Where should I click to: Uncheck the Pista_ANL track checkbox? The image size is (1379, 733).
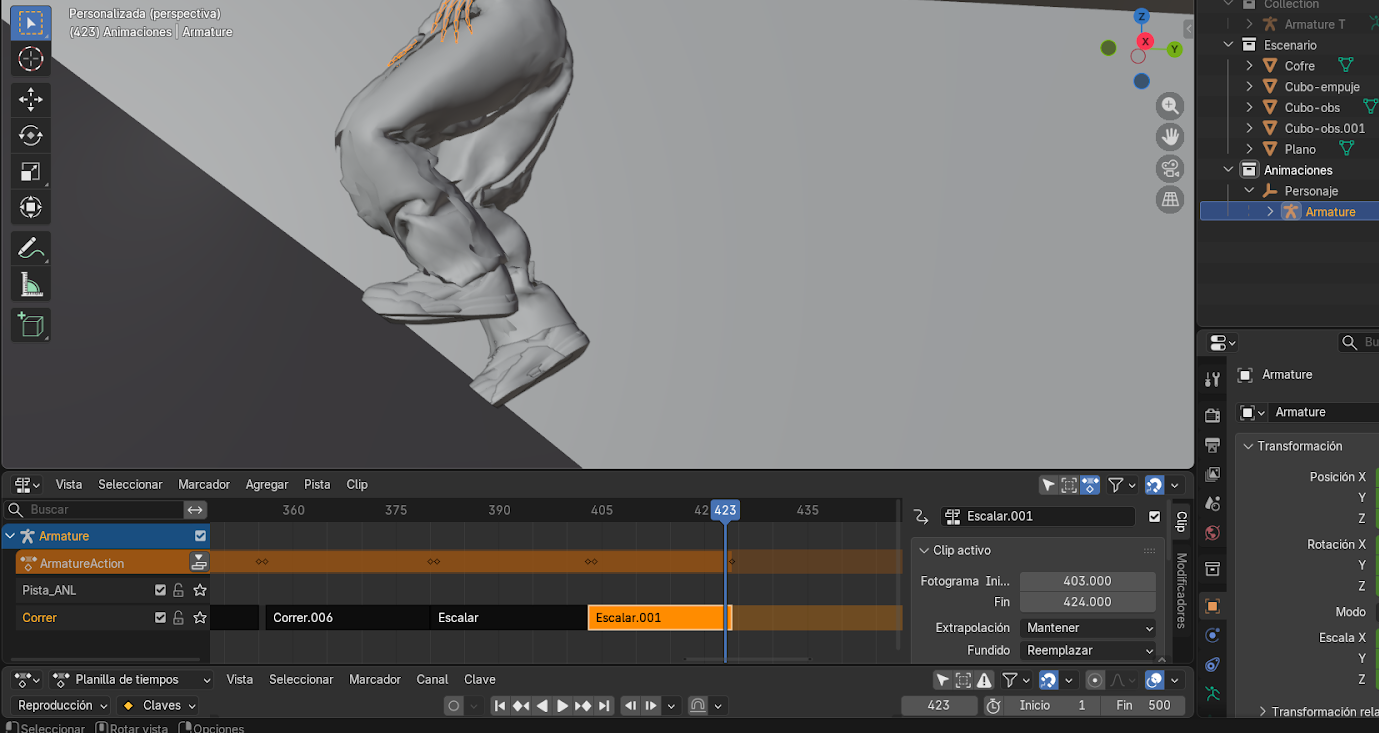click(160, 590)
